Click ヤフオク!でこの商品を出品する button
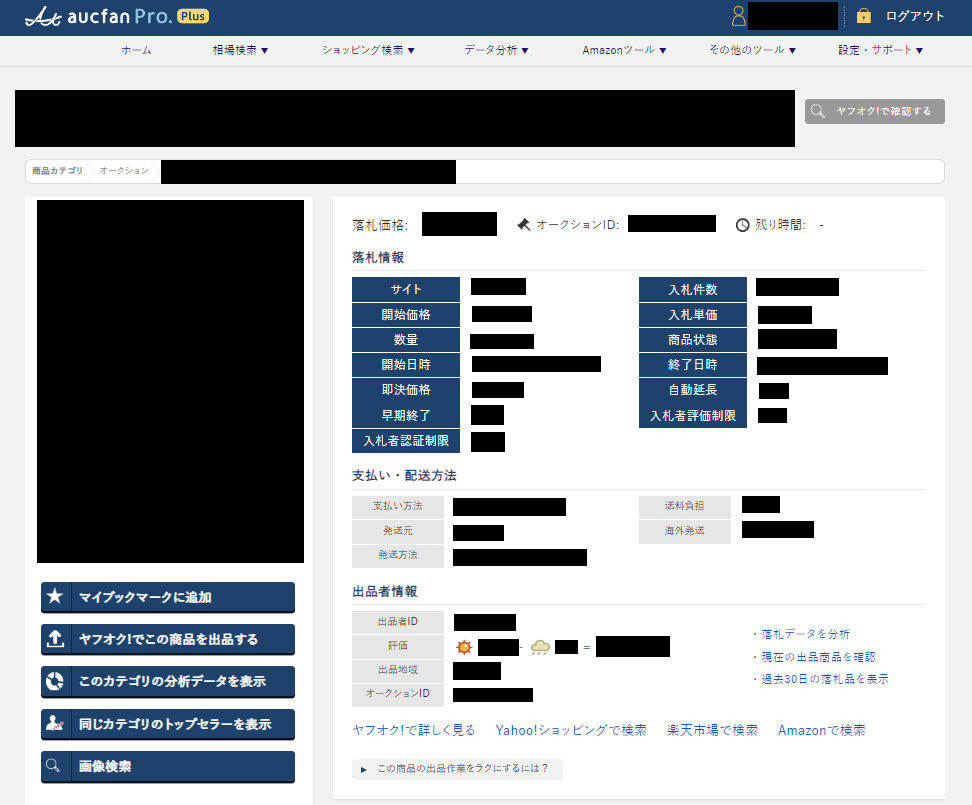Image resolution: width=972 pixels, height=805 pixels. pos(168,639)
